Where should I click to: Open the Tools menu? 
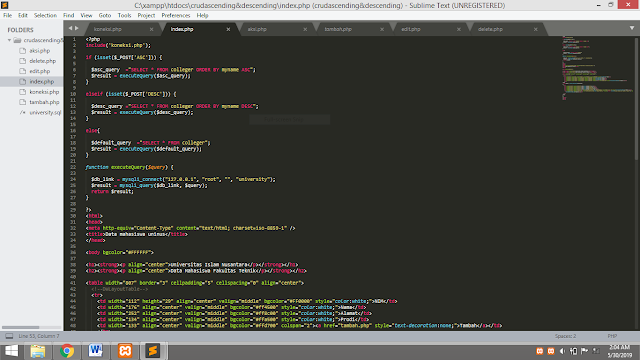point(124,16)
